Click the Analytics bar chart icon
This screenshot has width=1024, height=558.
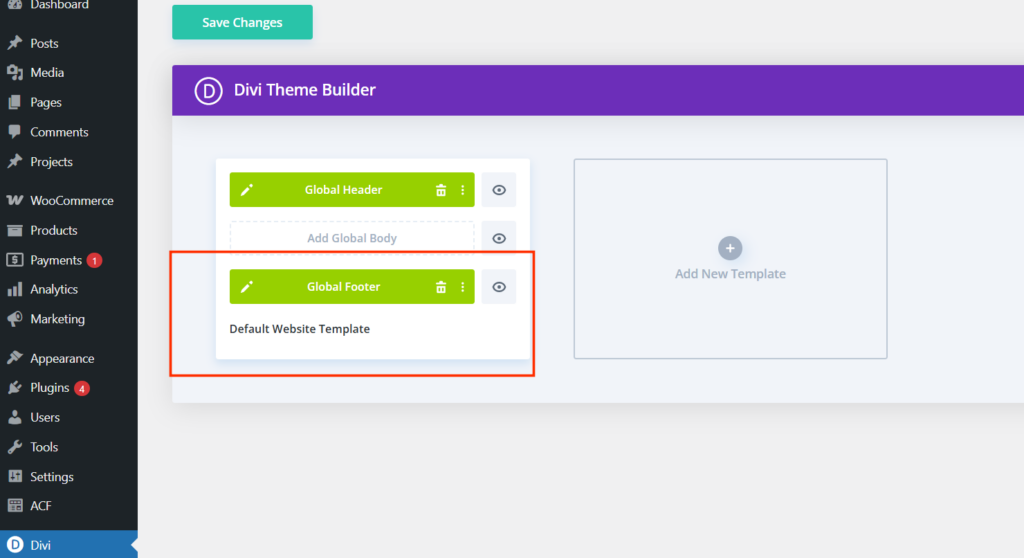point(14,289)
